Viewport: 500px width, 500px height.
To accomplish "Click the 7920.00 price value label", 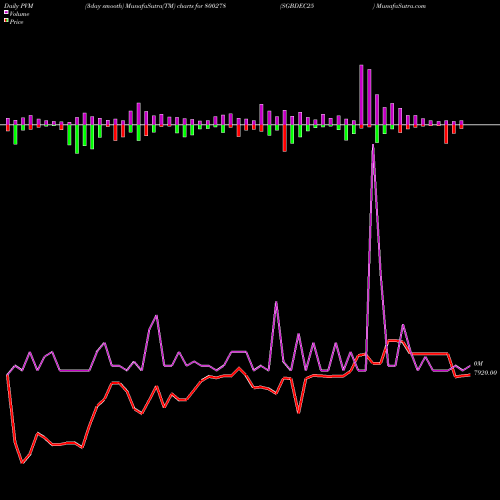I will tap(485, 373).
